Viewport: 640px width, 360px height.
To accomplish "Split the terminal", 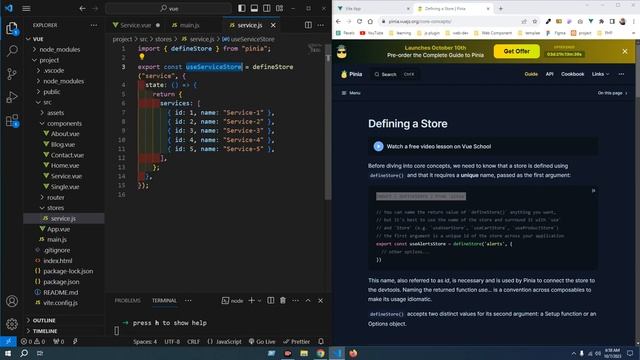I will 271,300.
